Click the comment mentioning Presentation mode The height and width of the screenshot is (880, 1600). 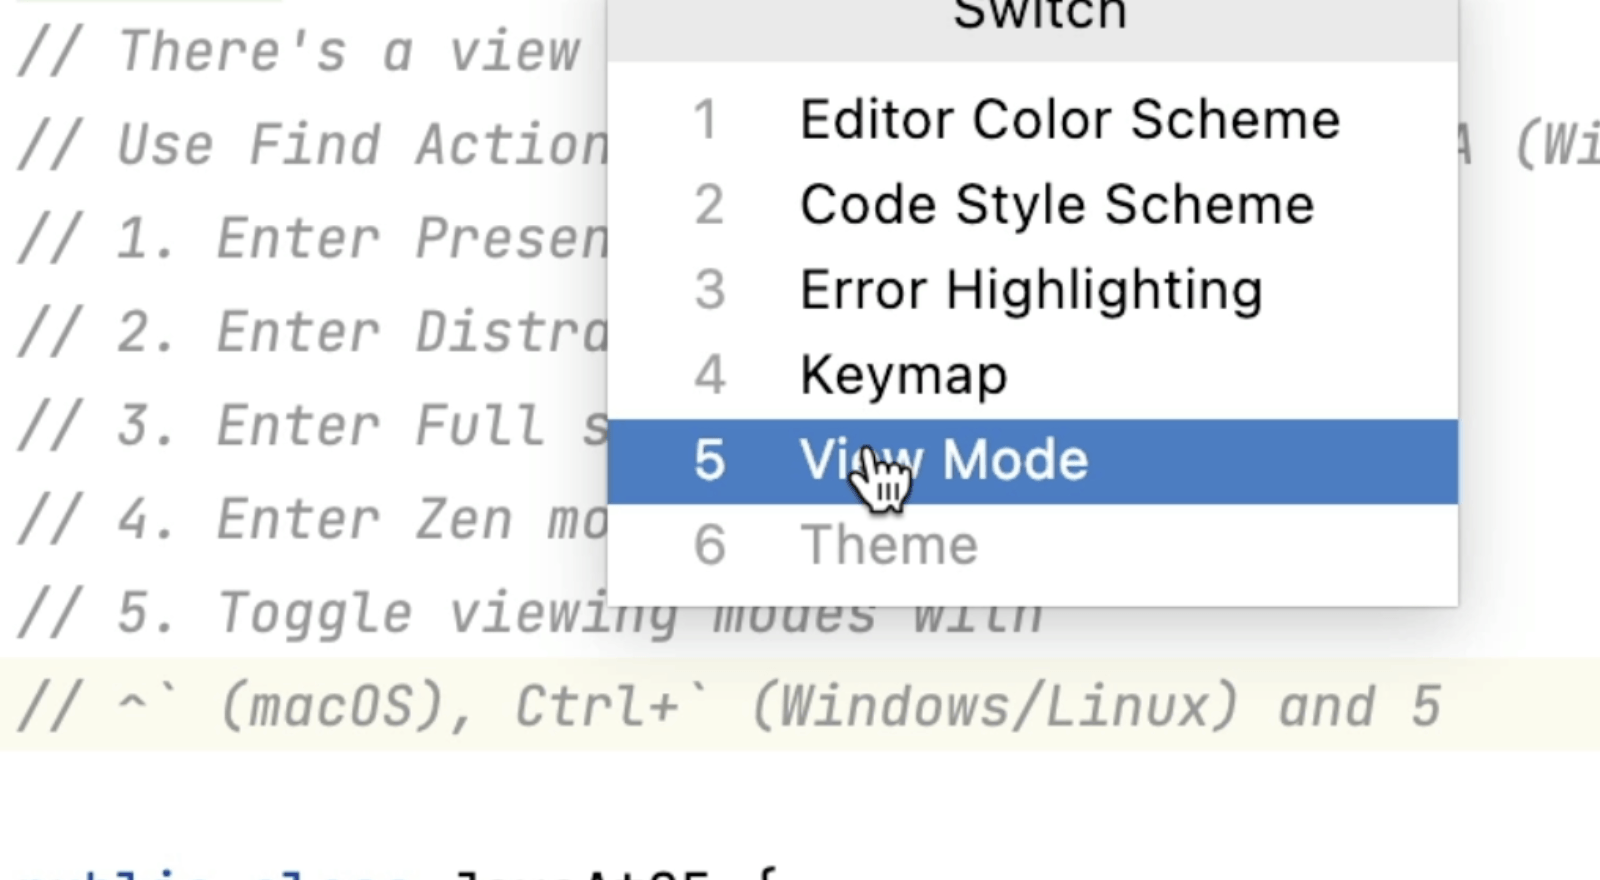(x=300, y=237)
